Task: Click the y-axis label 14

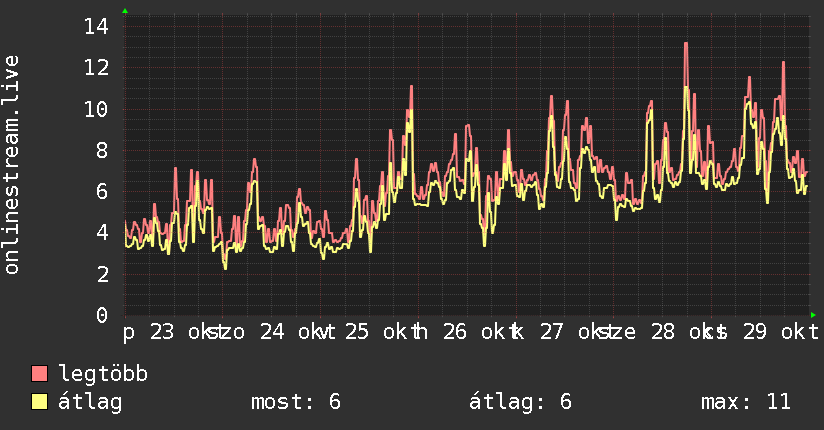Action: [97, 26]
